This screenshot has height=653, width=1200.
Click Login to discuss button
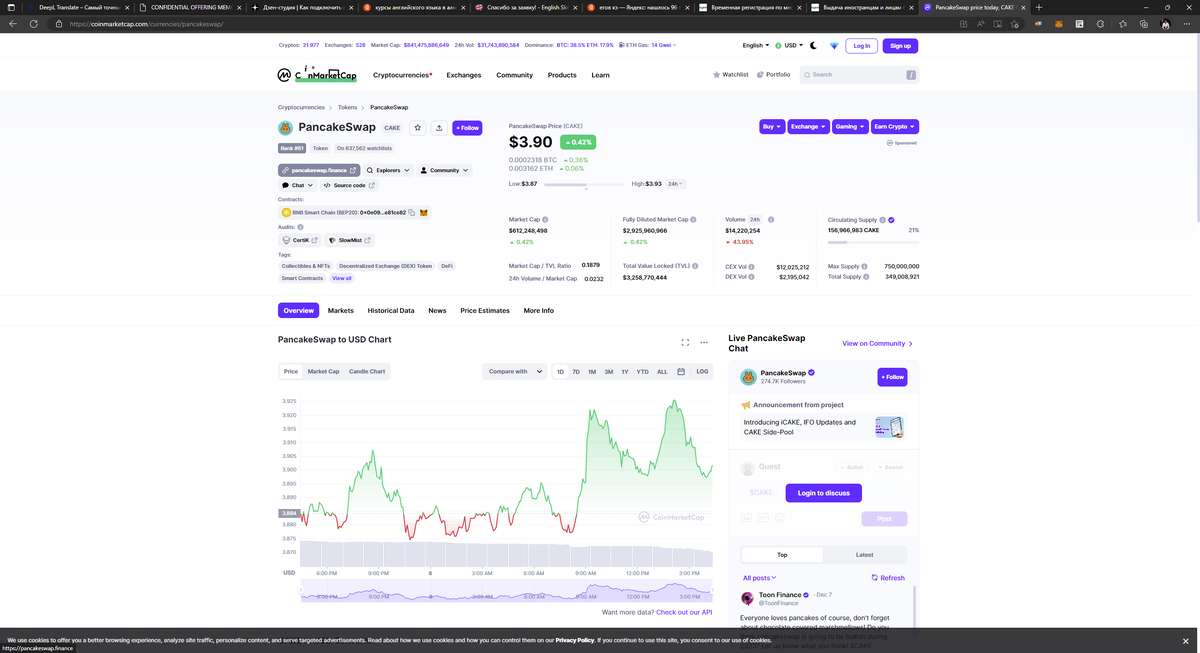(824, 493)
